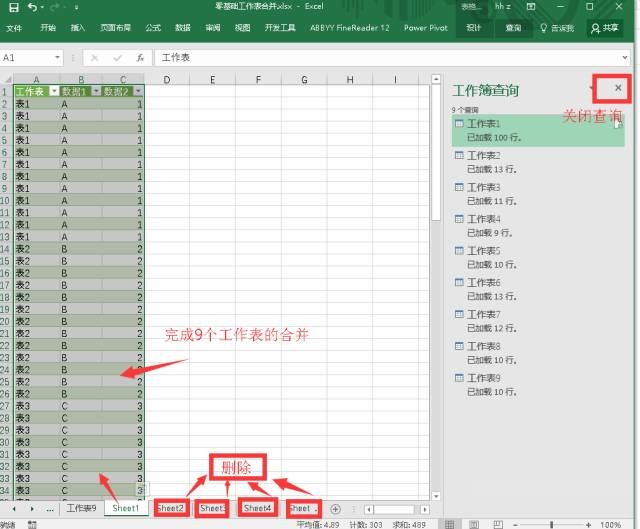The image size is (640, 529).
Task: Open the 查询 tools tab
Action: pos(513,28)
